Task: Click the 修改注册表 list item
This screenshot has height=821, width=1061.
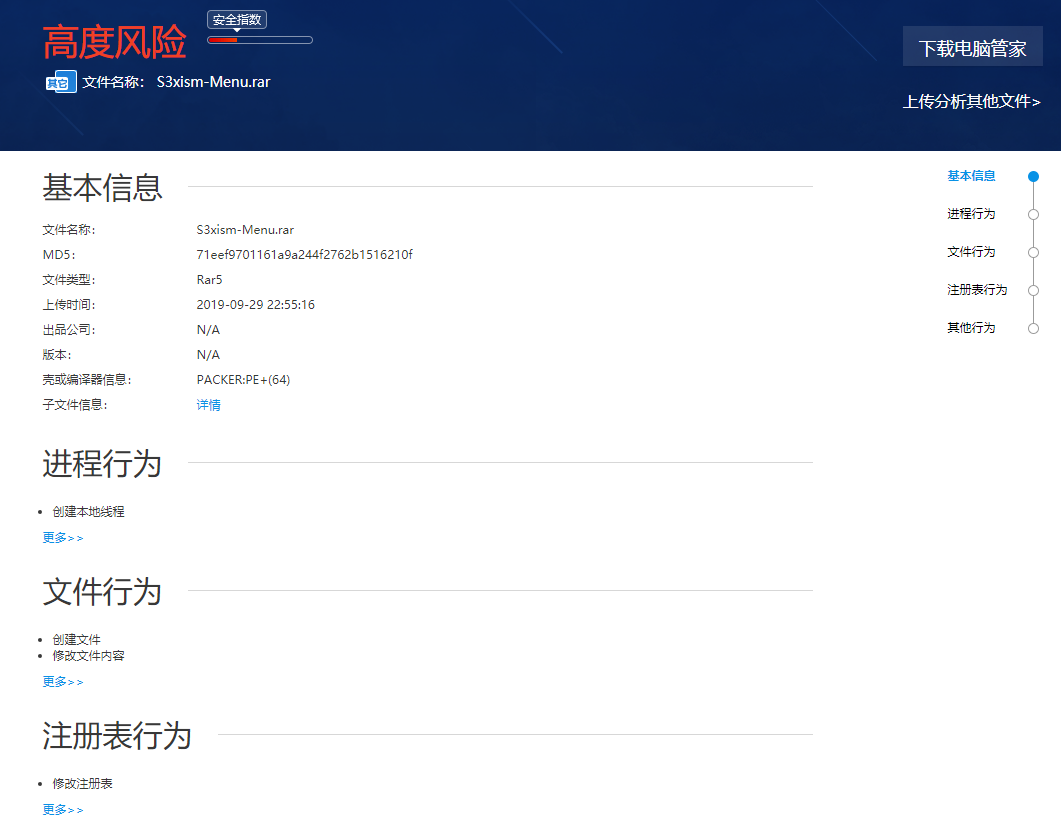Action: (x=83, y=784)
